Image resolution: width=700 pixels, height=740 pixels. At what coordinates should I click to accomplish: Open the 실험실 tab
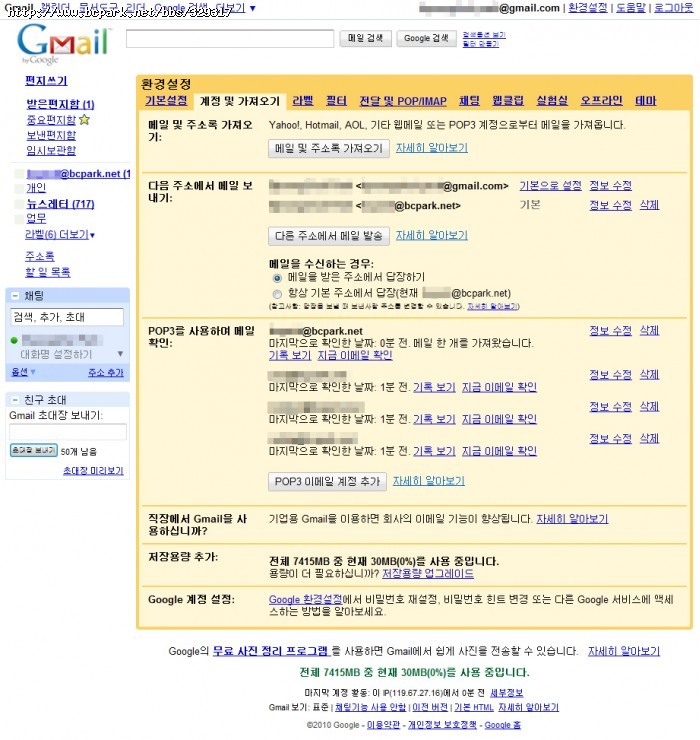(552, 101)
